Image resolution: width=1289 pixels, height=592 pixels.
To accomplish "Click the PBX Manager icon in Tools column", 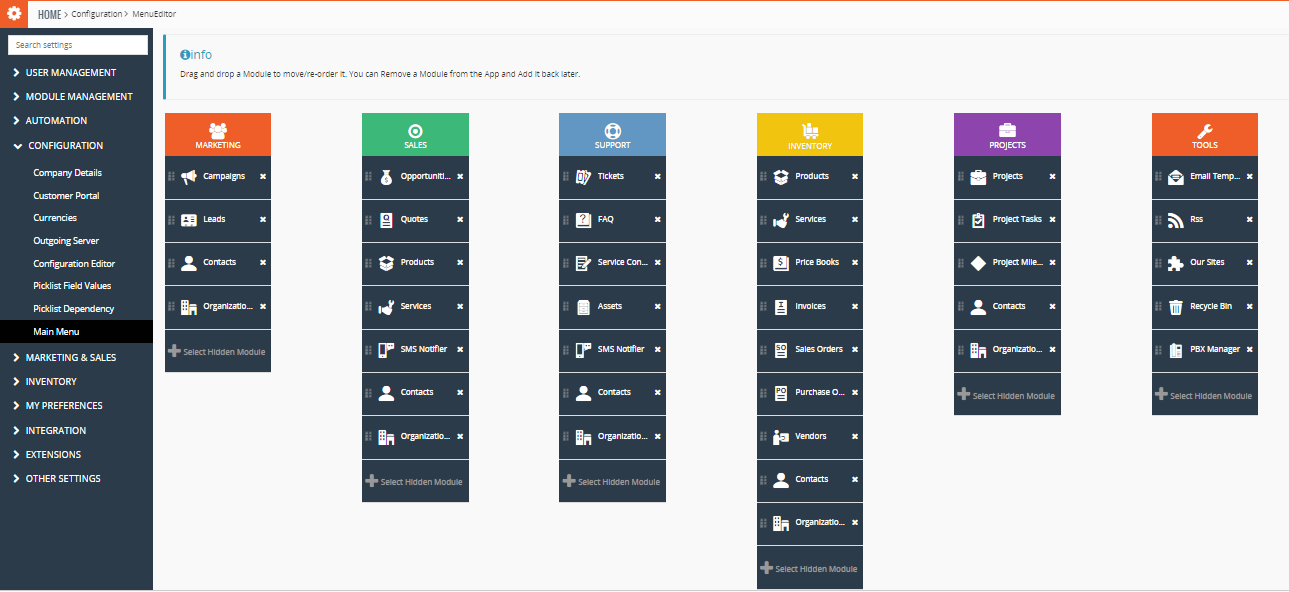I will [x=1175, y=350].
